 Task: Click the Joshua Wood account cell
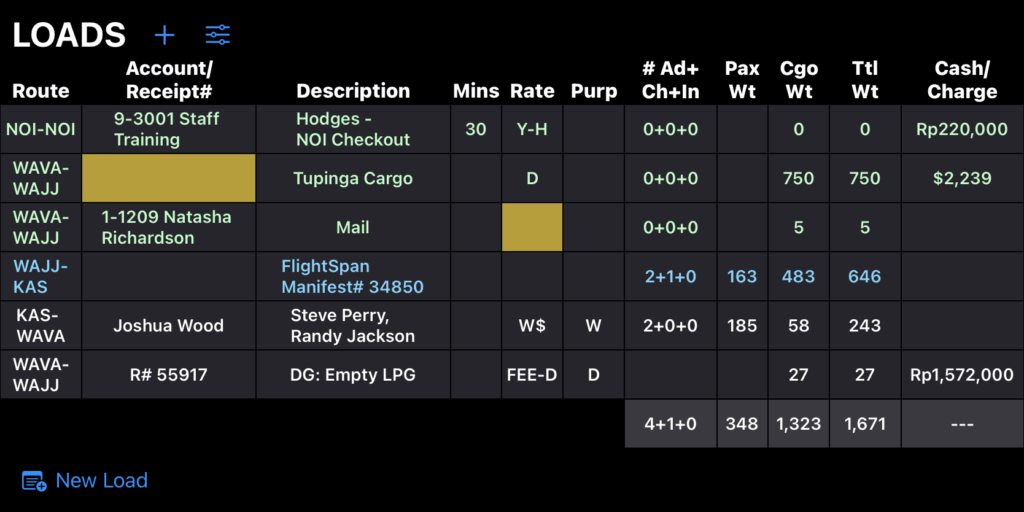point(168,325)
